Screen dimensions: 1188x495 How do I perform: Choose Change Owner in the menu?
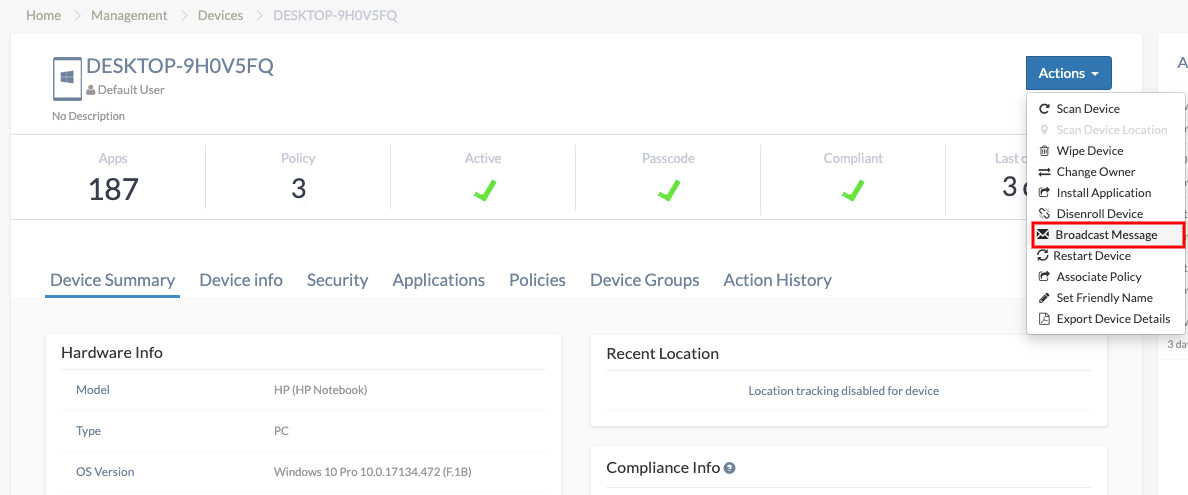1105,172
